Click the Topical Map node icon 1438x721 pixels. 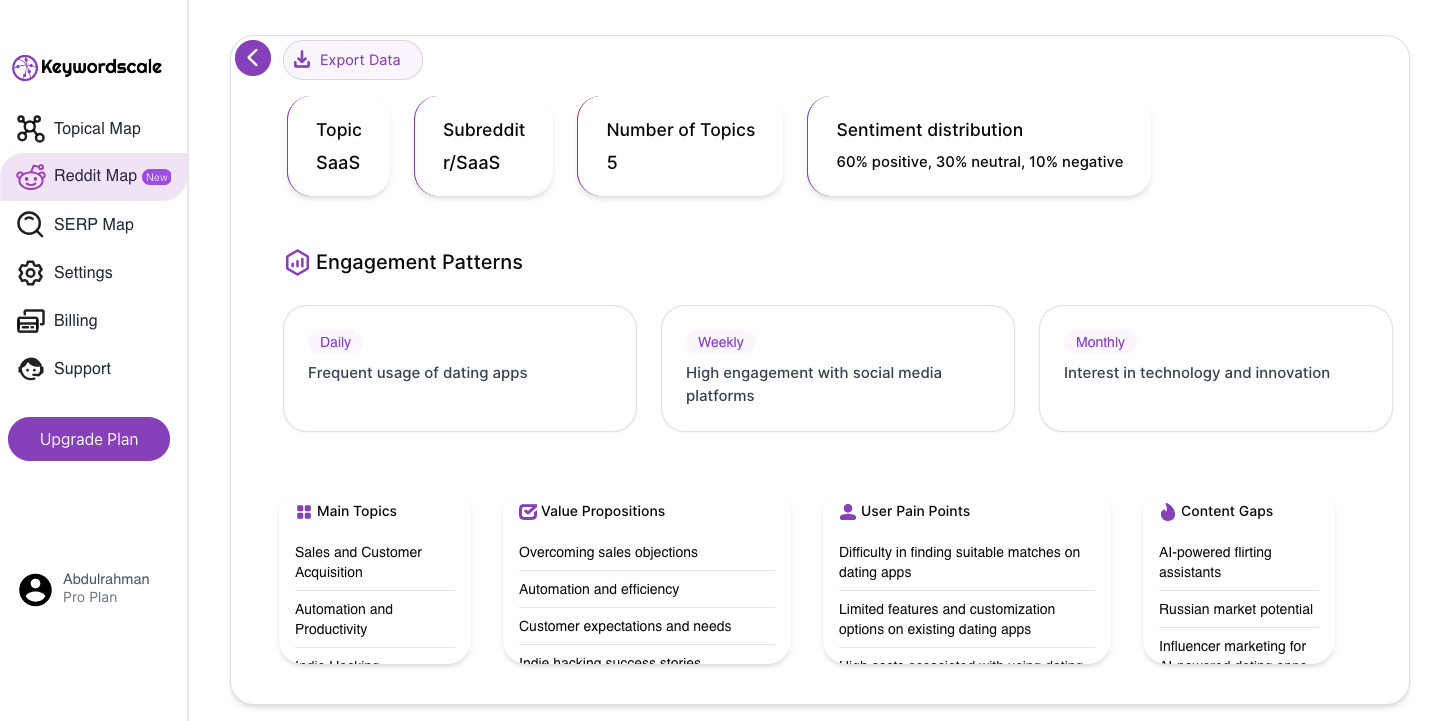coord(31,129)
